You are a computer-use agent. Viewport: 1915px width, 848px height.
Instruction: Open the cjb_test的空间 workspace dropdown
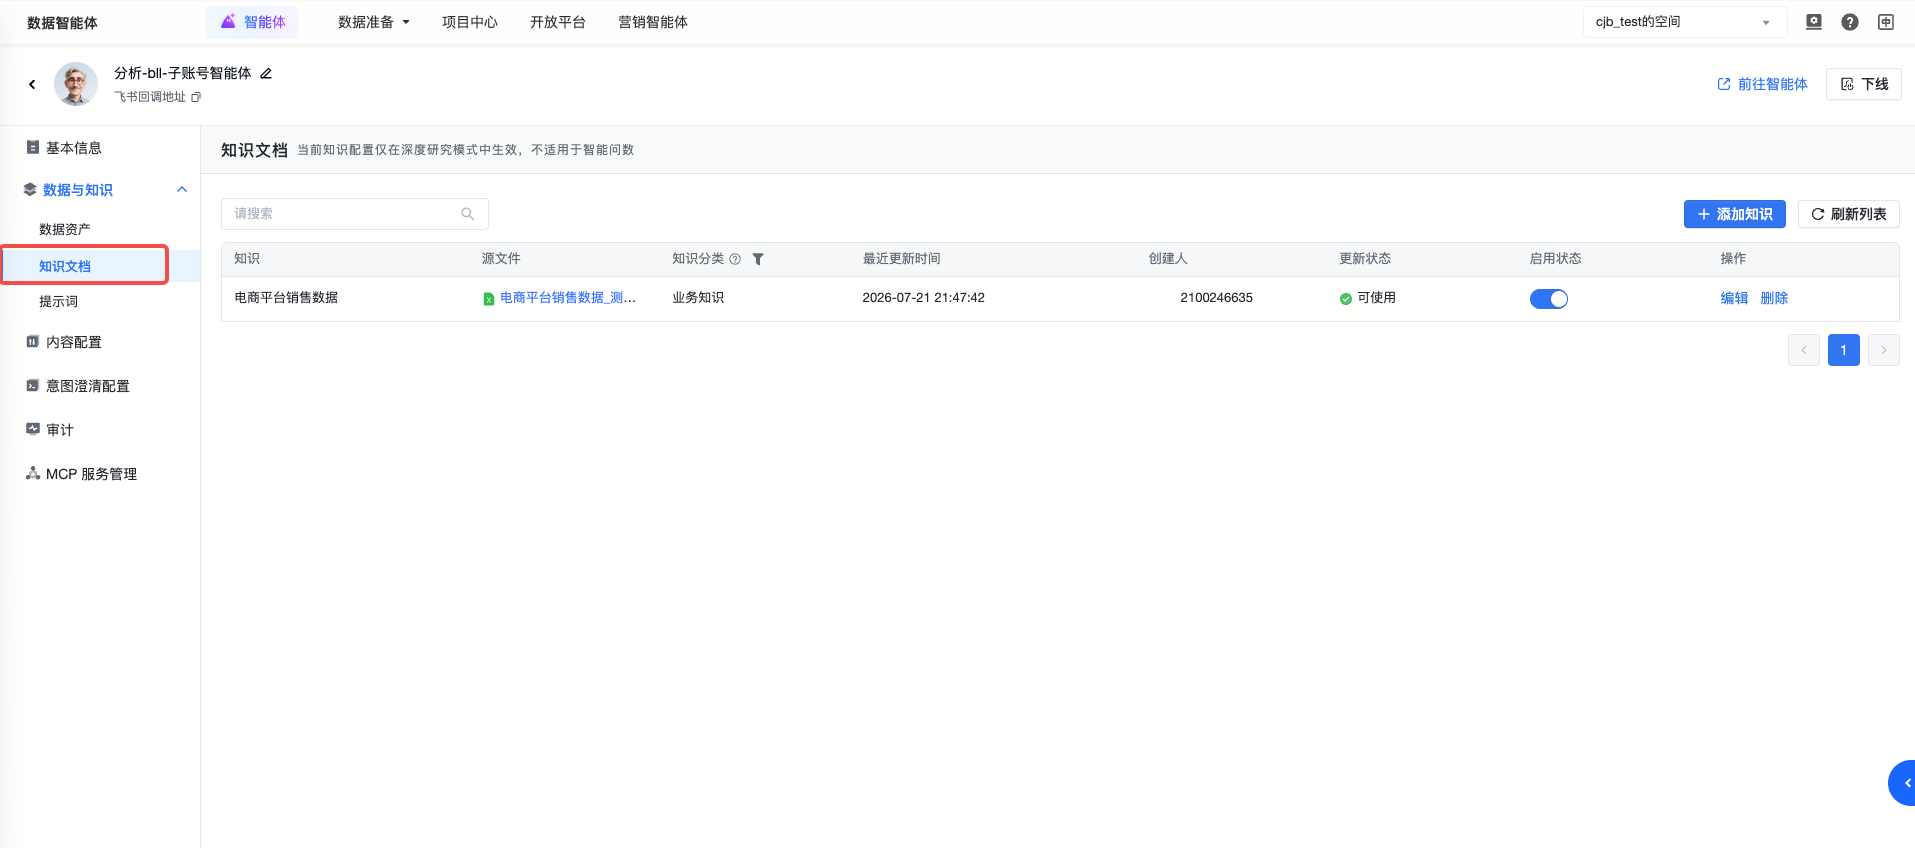(1685, 22)
